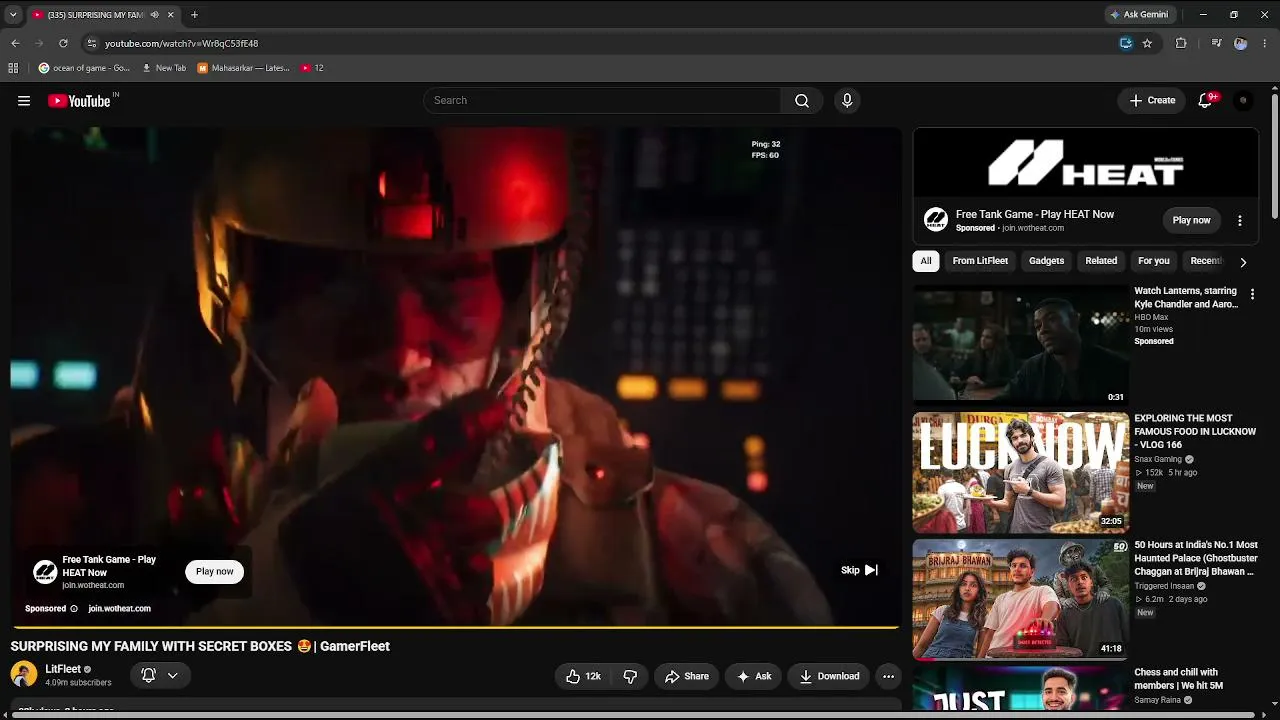
Task: Click the vertical page scrollbar
Action: click(x=1275, y=155)
